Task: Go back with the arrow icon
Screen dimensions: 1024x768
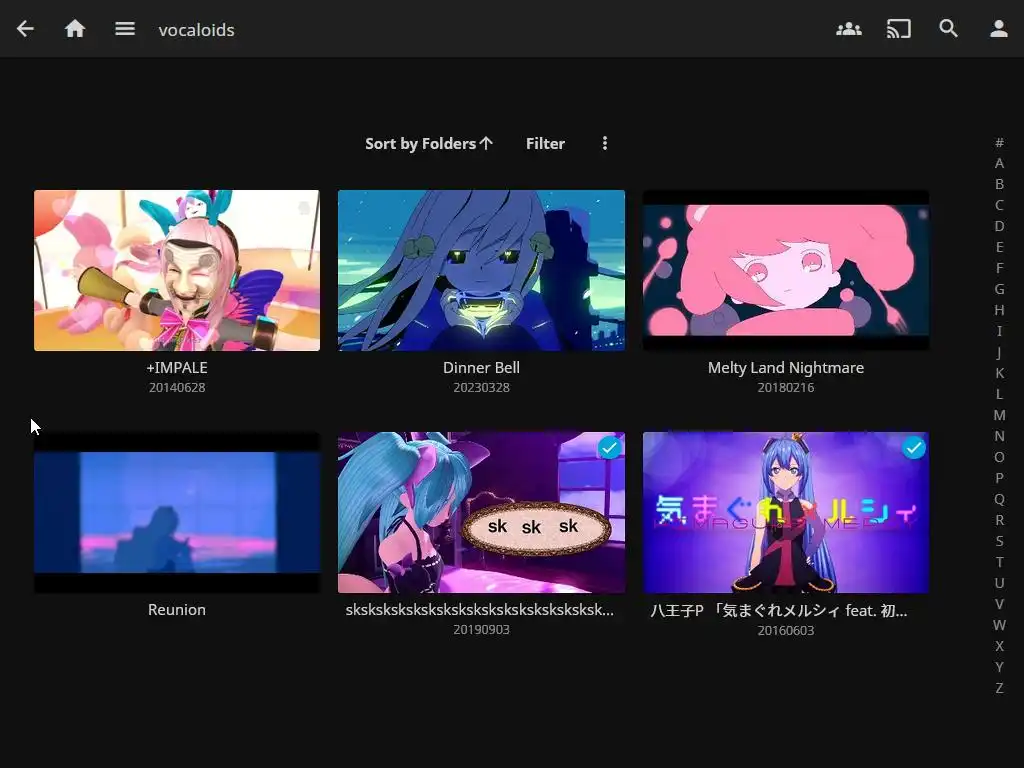Action: pyautogui.click(x=25, y=29)
